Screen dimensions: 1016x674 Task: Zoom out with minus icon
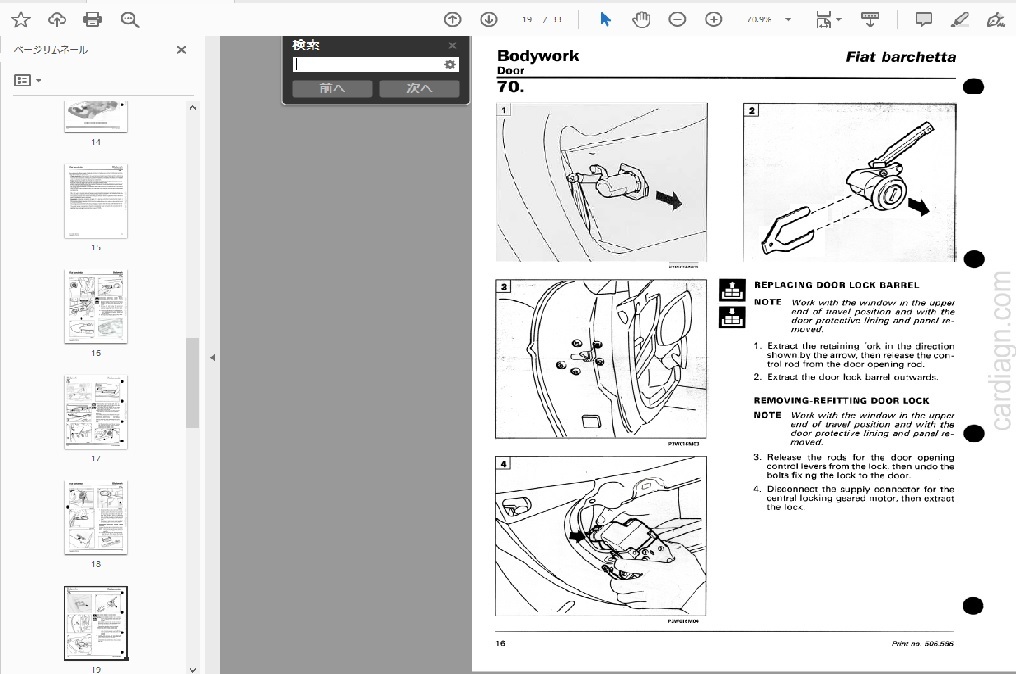point(677,19)
